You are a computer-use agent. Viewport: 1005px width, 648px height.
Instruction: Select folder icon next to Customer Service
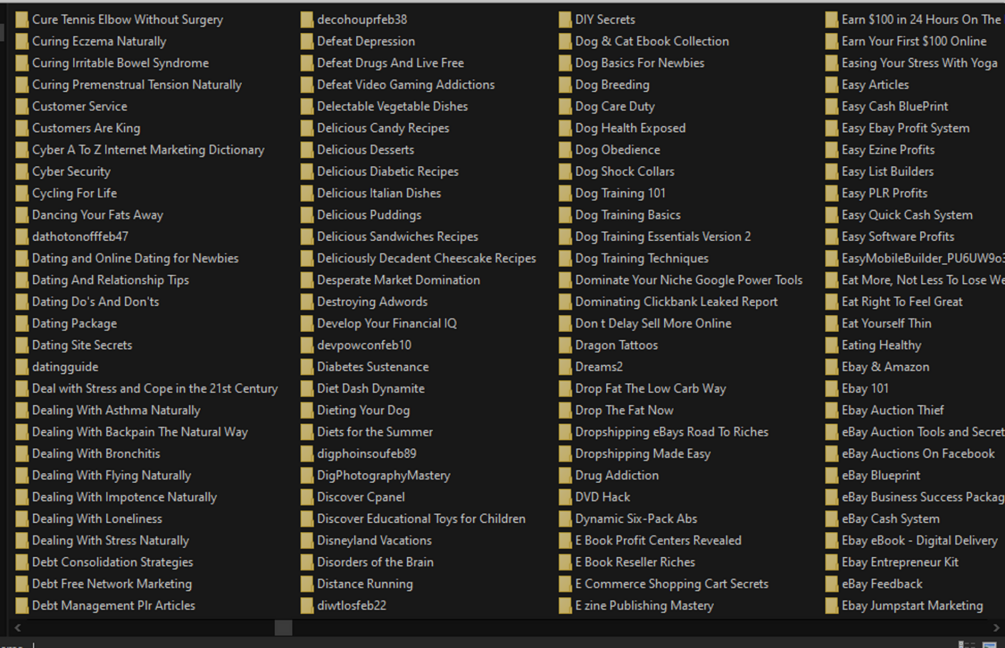pos(22,107)
